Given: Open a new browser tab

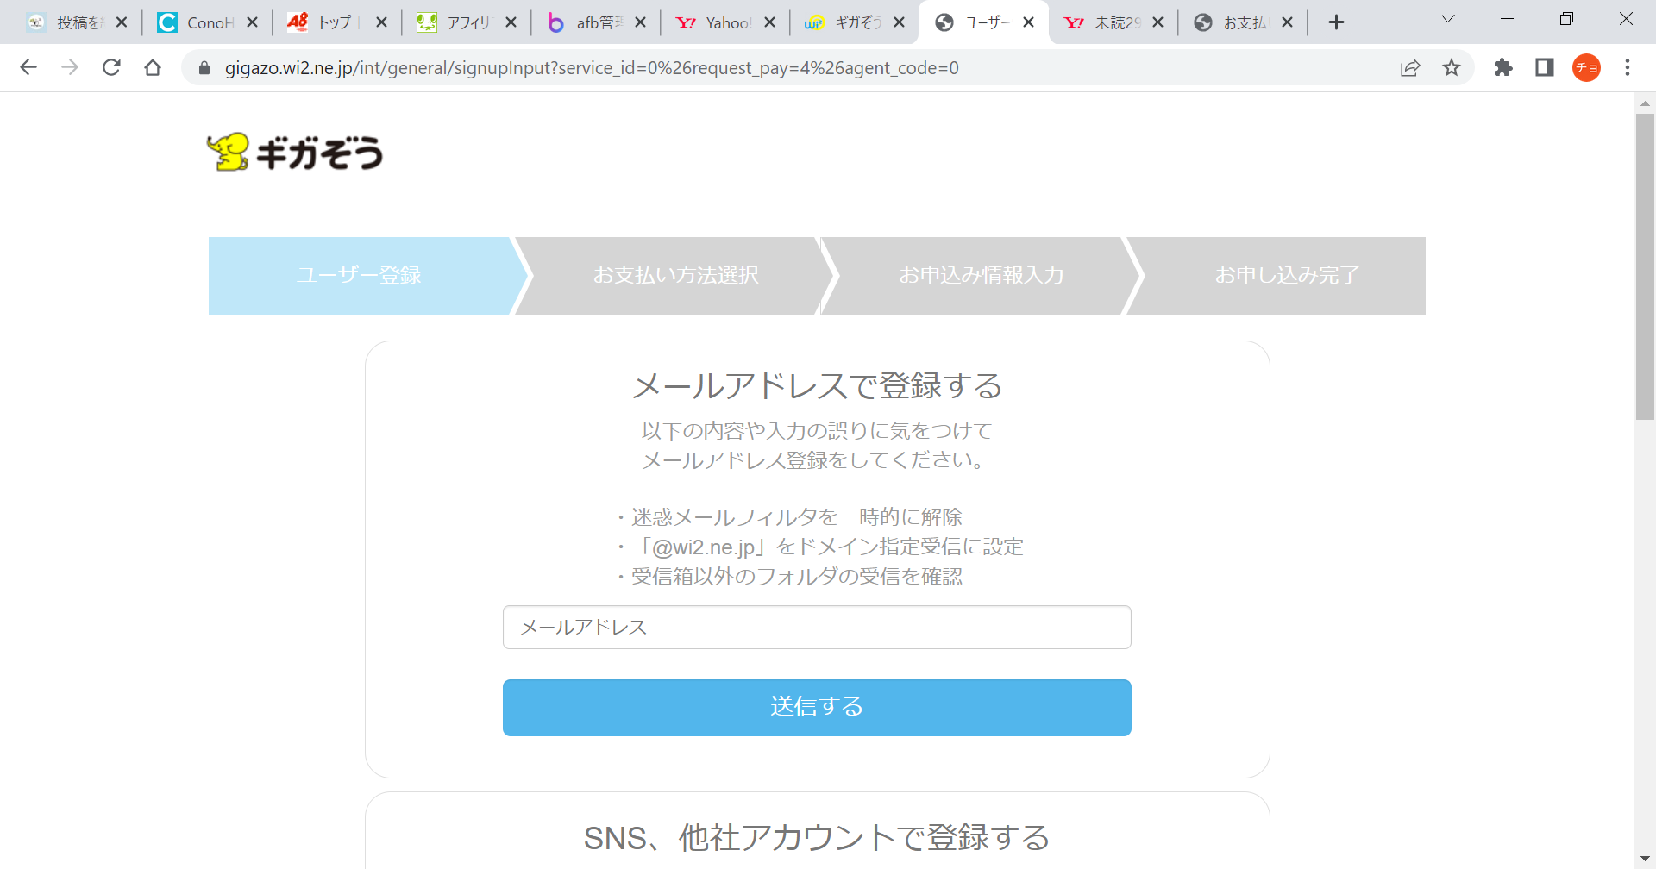Looking at the screenshot, I should [1336, 22].
